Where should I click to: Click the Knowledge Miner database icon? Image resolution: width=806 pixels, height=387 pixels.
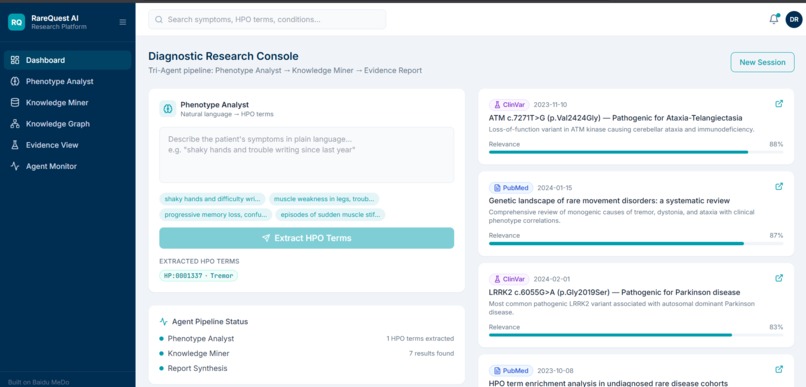click(15, 103)
